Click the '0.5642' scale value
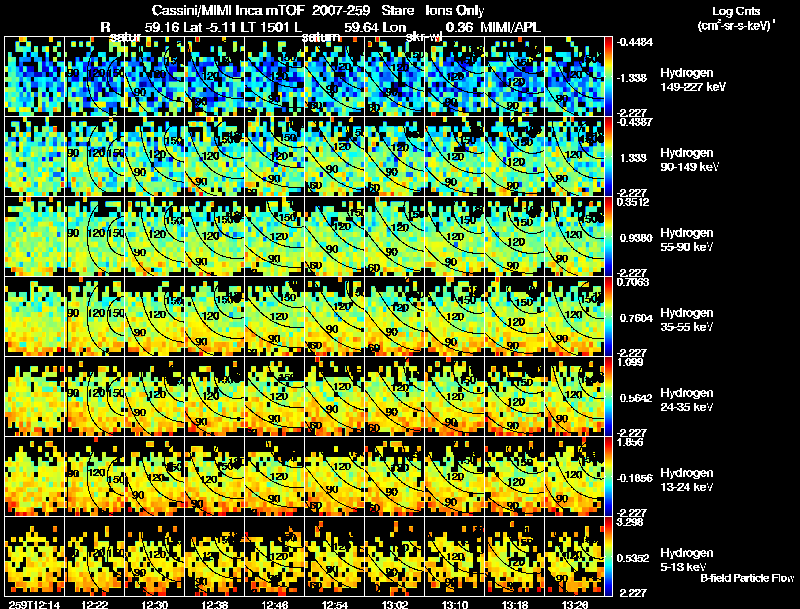Viewport: 800px width, 609px height. click(x=636, y=398)
